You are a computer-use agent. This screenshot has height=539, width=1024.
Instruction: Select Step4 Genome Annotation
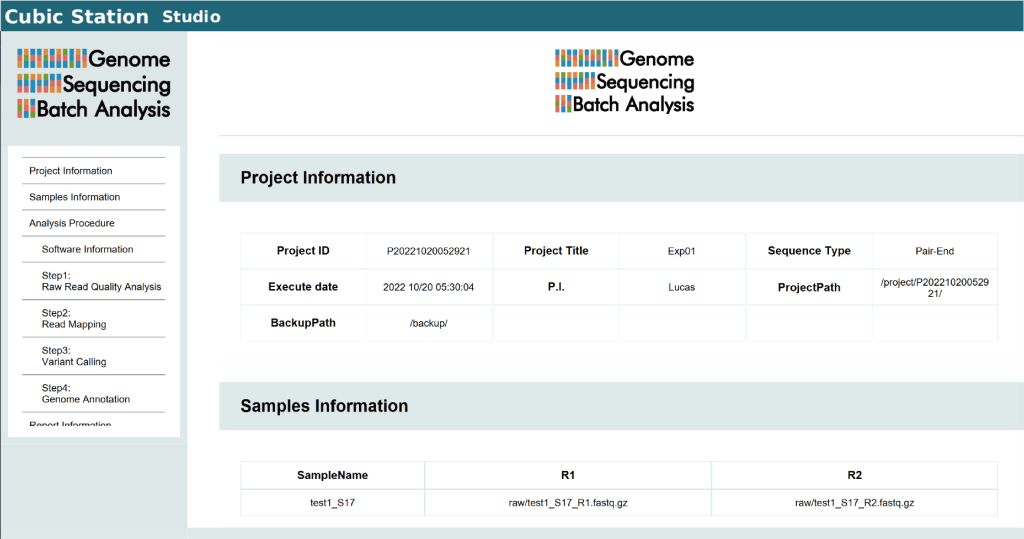pyautogui.click(x=86, y=393)
